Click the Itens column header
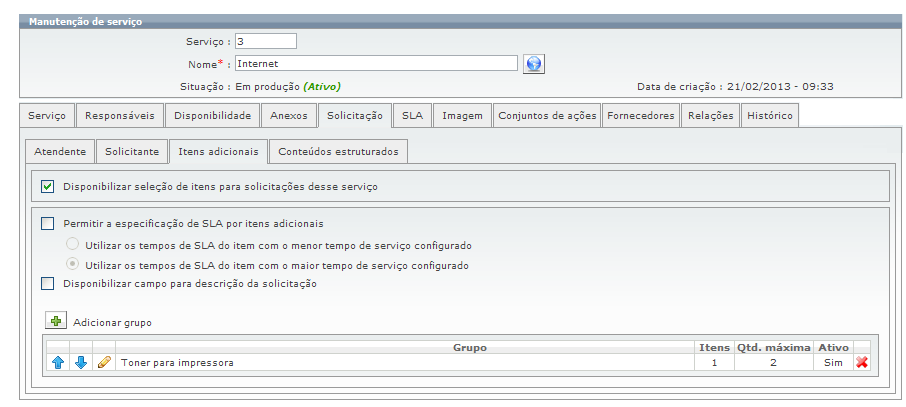The image size is (906, 407). point(714,347)
